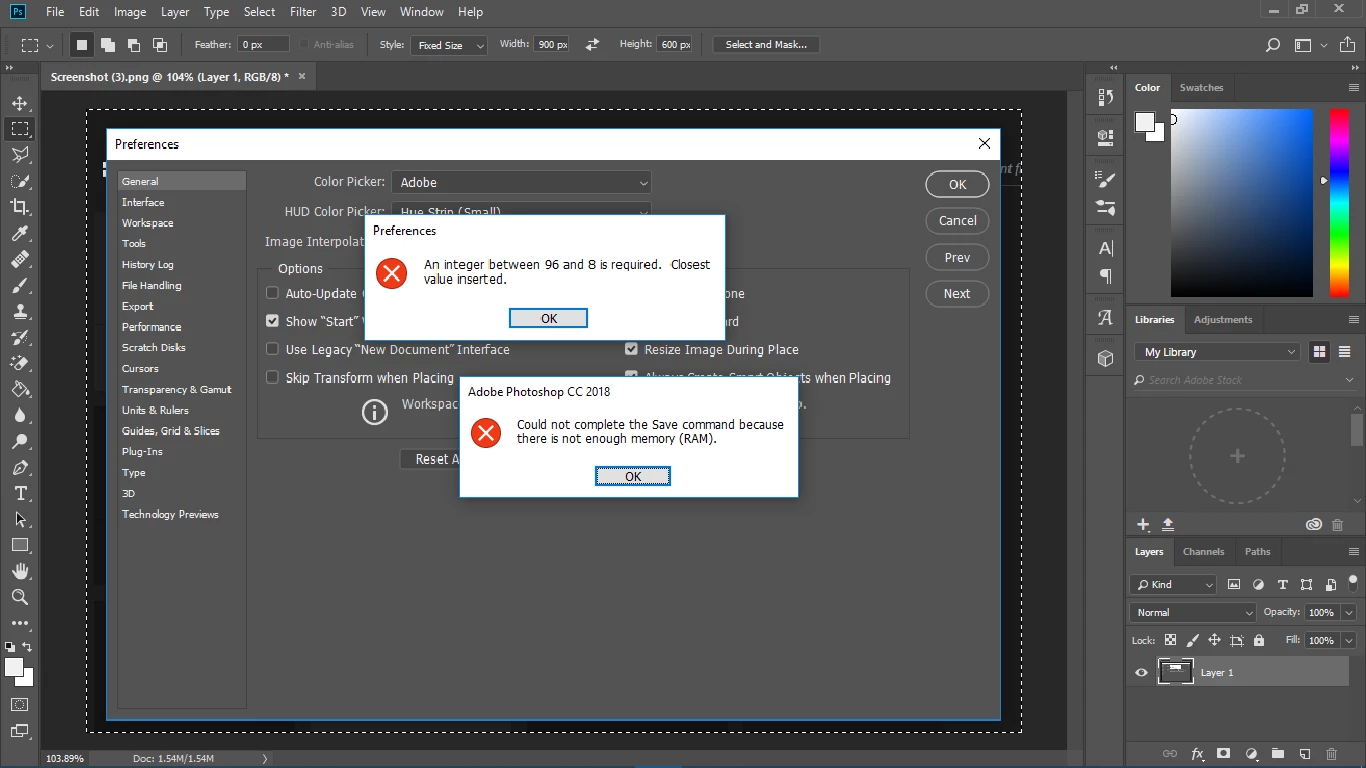This screenshot has height=768, width=1366.
Task: Click OK in integer required dialog
Action: [548, 318]
